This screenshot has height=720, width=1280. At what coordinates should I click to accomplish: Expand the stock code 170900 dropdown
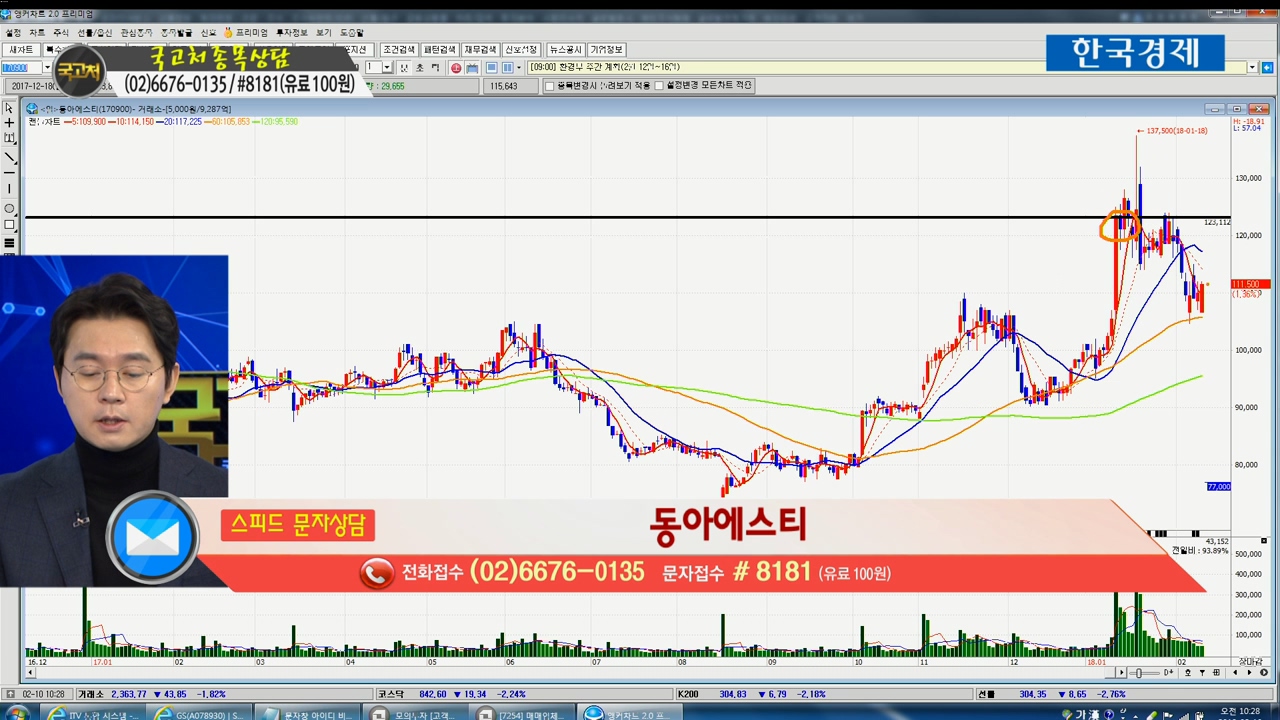46,68
